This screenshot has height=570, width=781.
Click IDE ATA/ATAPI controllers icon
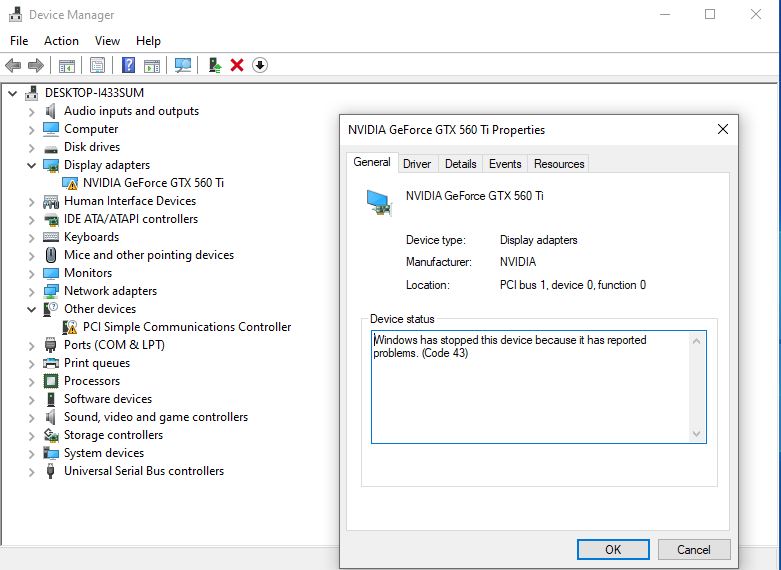click(51, 219)
